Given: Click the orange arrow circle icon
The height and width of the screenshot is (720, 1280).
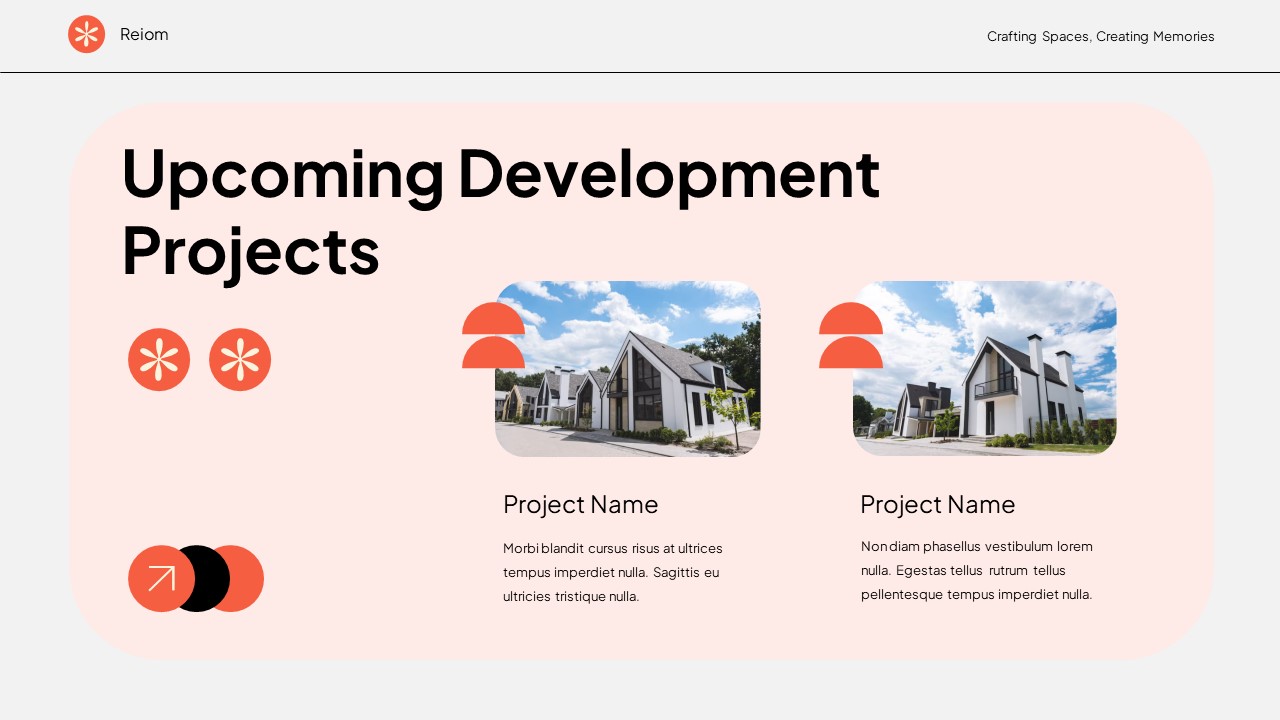Looking at the screenshot, I should point(161,578).
